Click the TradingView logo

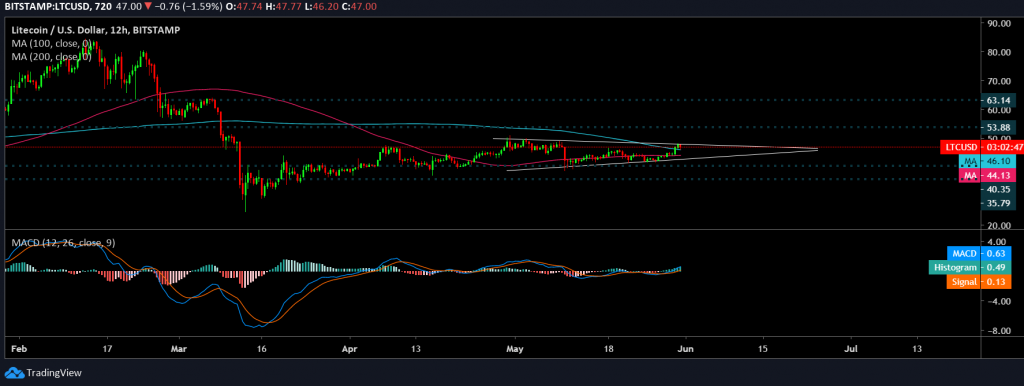tap(43, 373)
